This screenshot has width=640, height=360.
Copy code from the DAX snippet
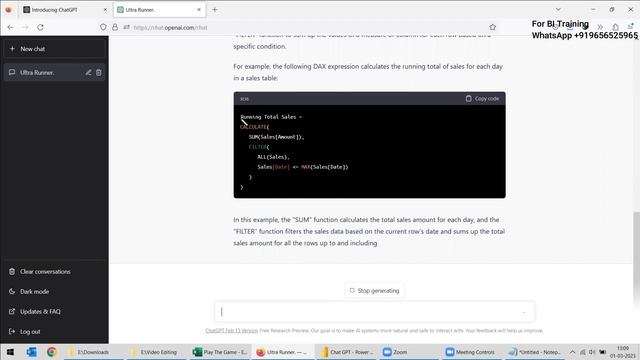click(482, 98)
